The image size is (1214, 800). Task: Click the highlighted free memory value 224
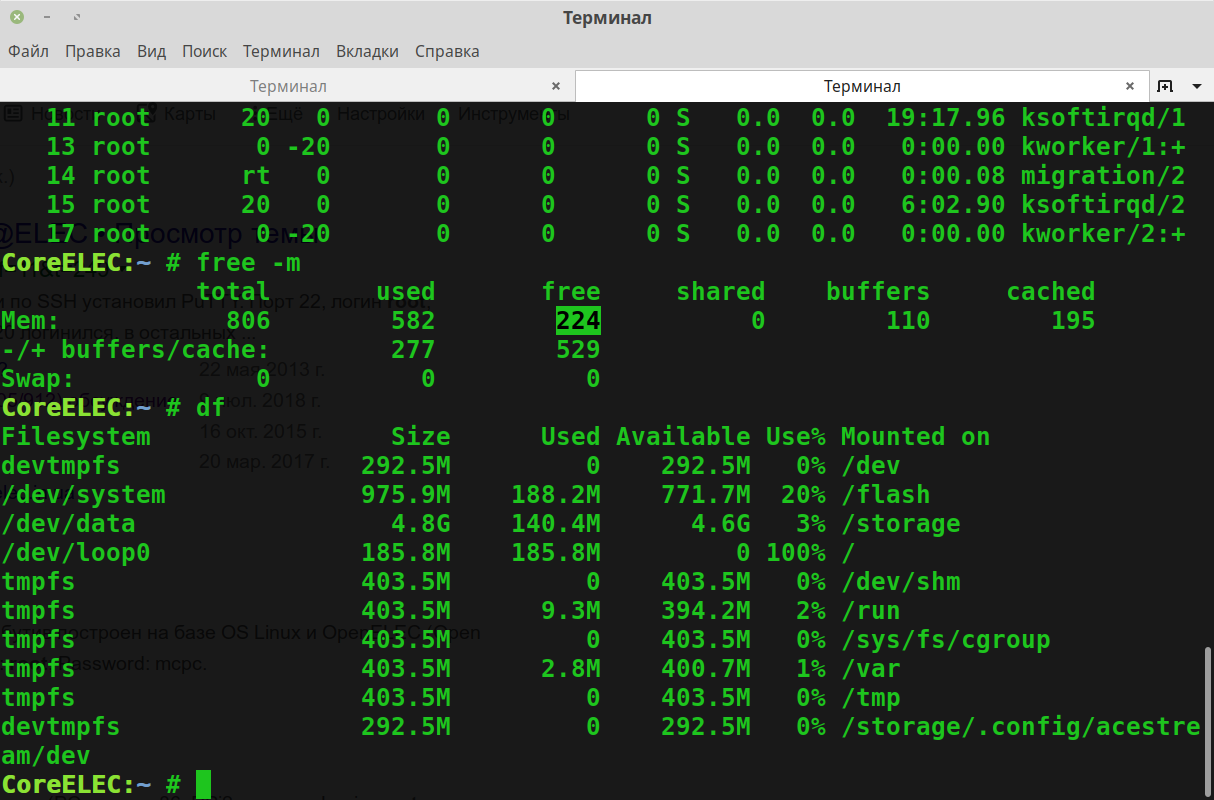[578, 320]
